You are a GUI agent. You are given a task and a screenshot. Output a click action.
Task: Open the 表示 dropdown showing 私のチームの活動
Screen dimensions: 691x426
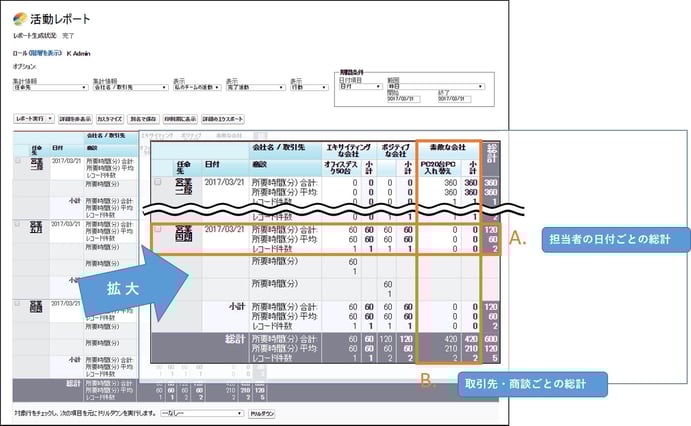click(197, 87)
